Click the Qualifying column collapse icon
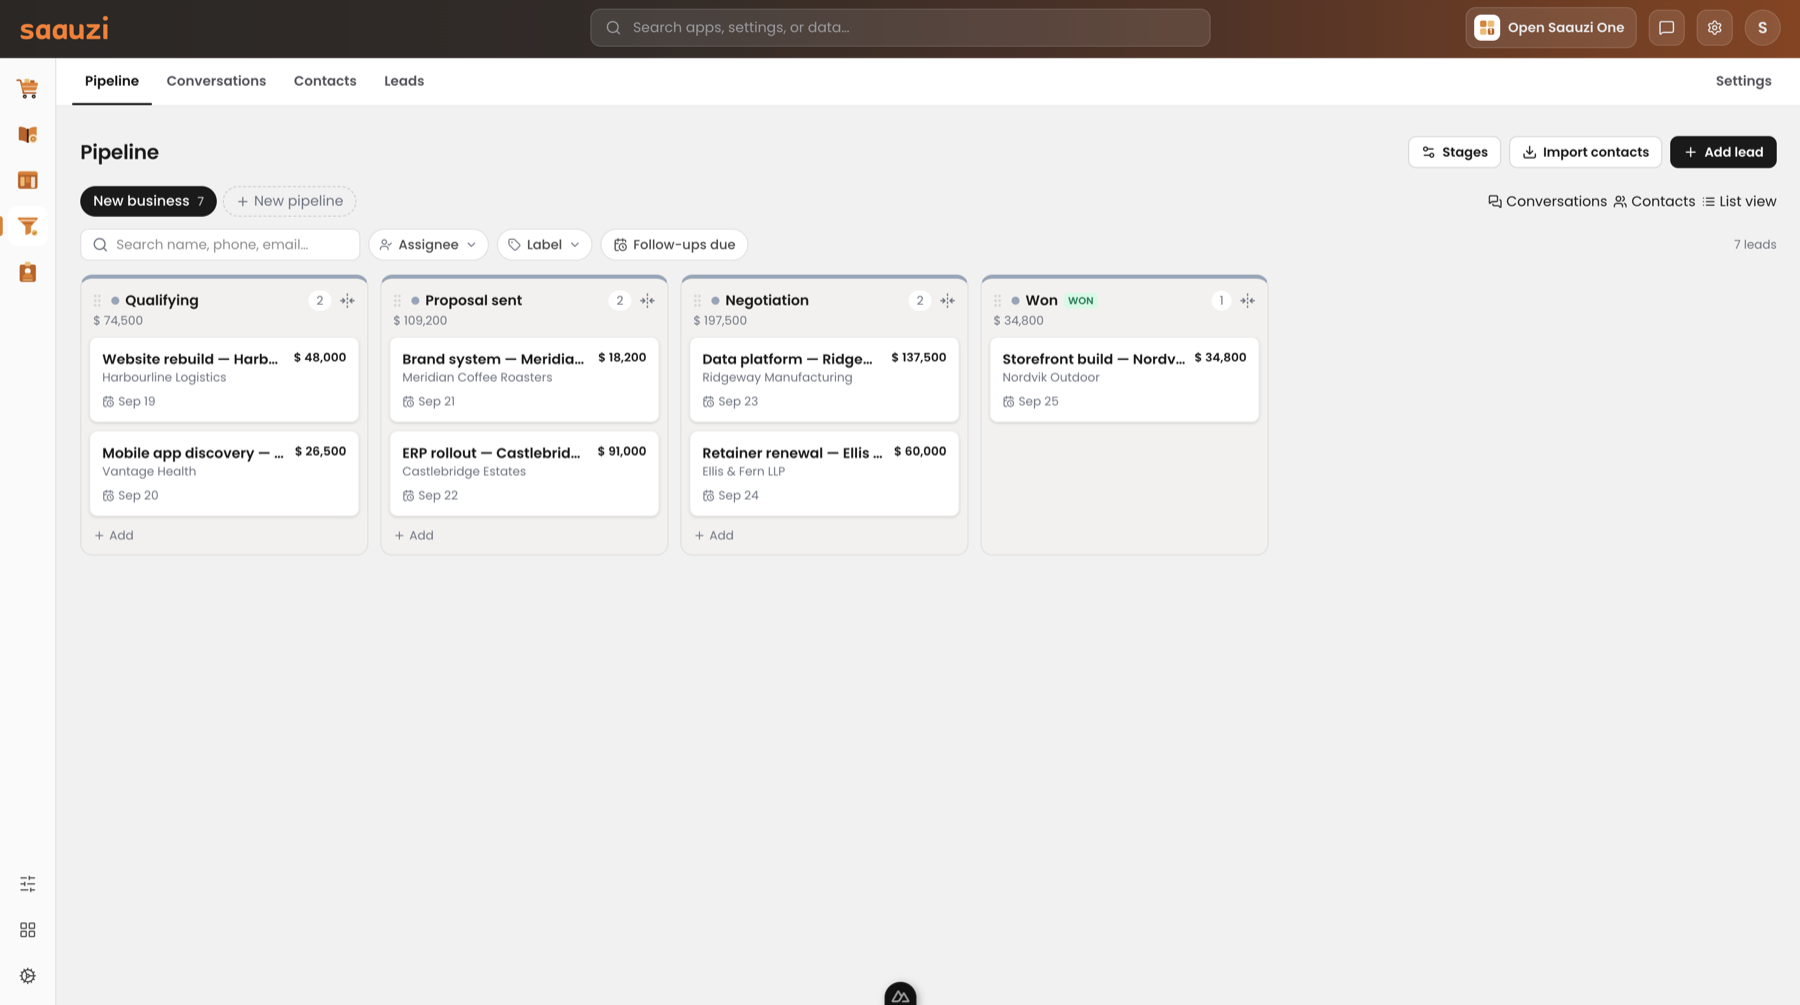Image resolution: width=1800 pixels, height=1005 pixels. pyautogui.click(x=347, y=301)
